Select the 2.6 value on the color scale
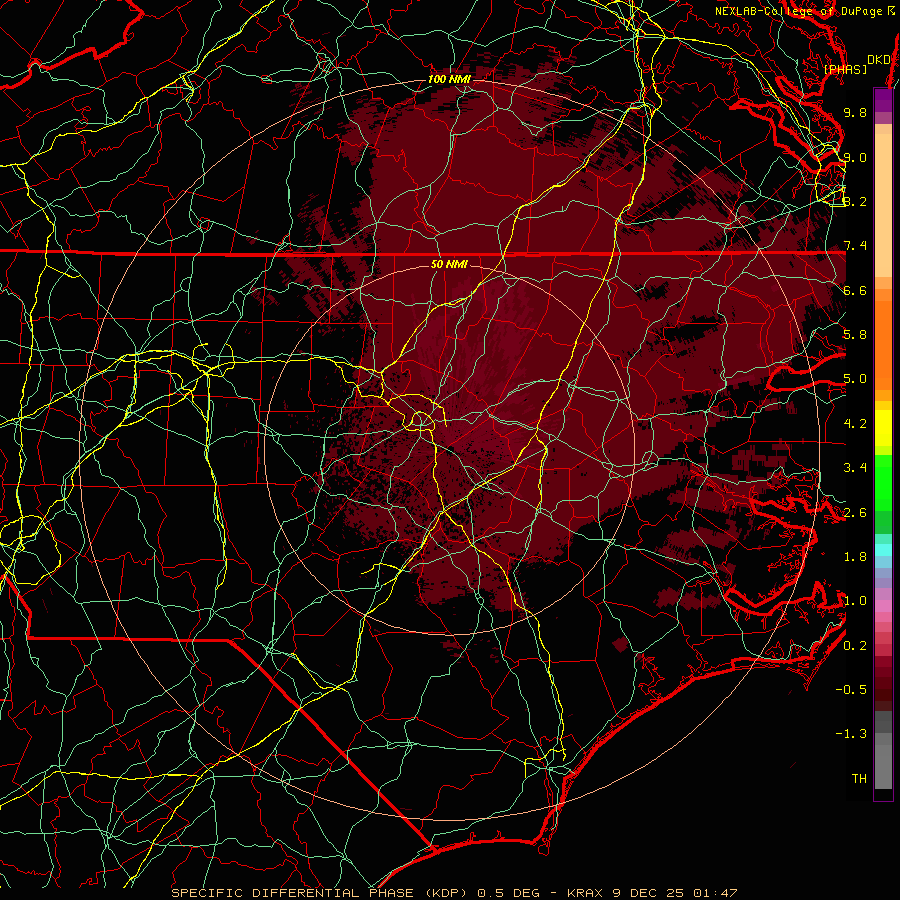This screenshot has width=900, height=900. [855, 513]
